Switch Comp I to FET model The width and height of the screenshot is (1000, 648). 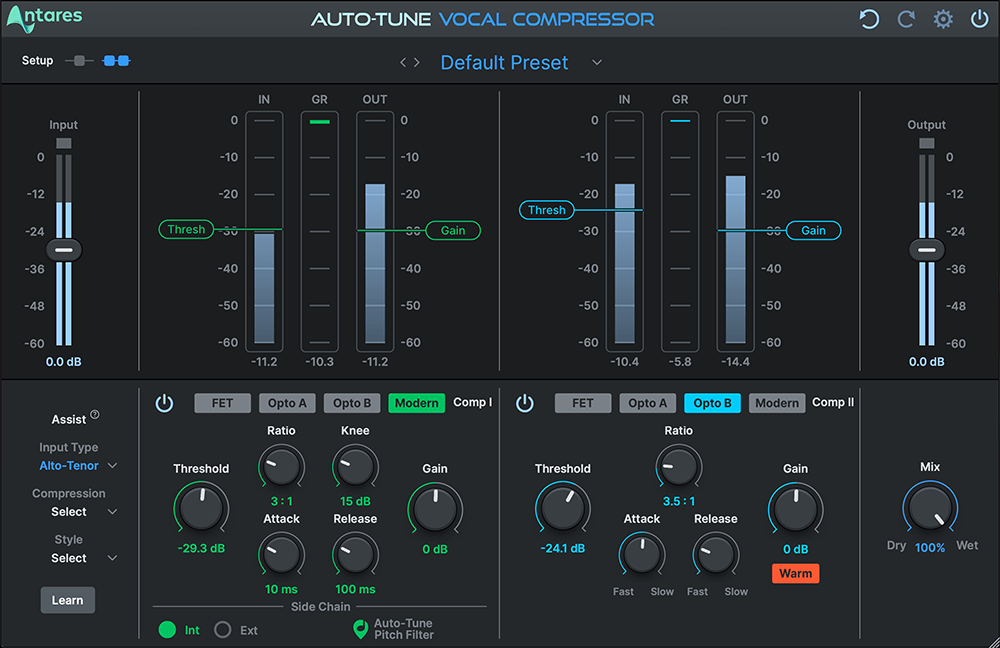222,402
